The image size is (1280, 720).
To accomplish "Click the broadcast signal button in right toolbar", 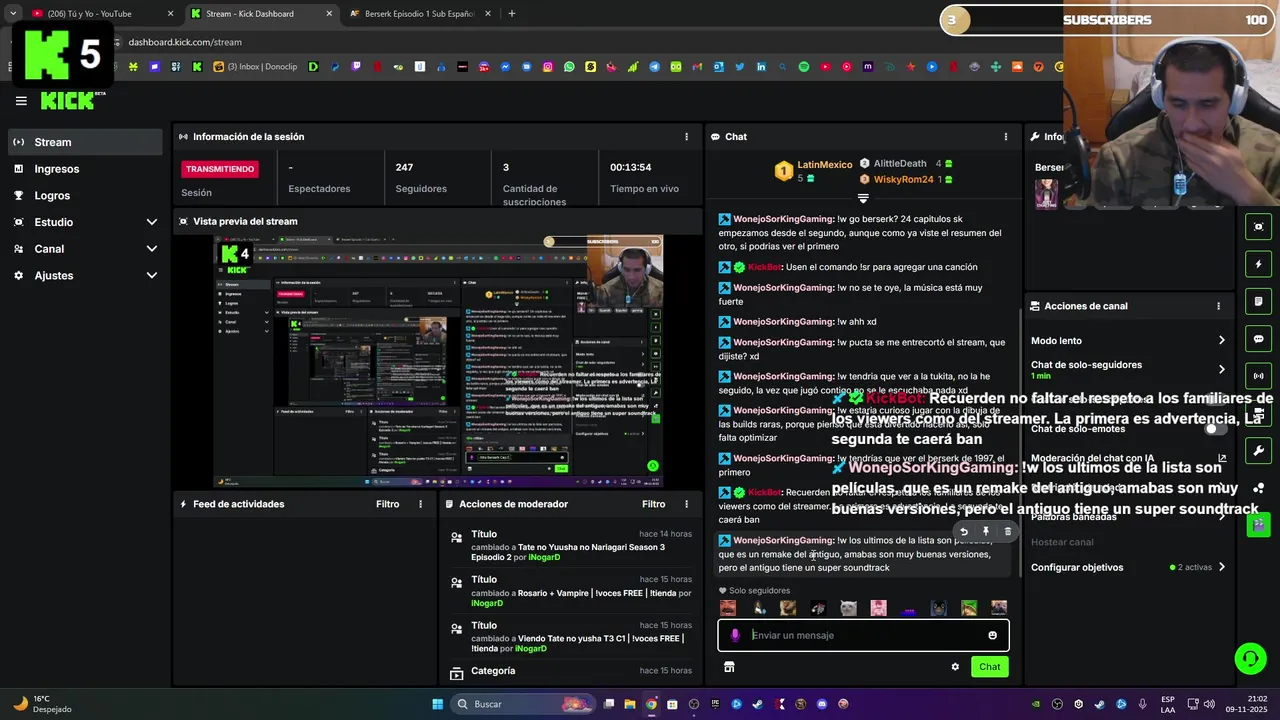I will tap(1259, 376).
